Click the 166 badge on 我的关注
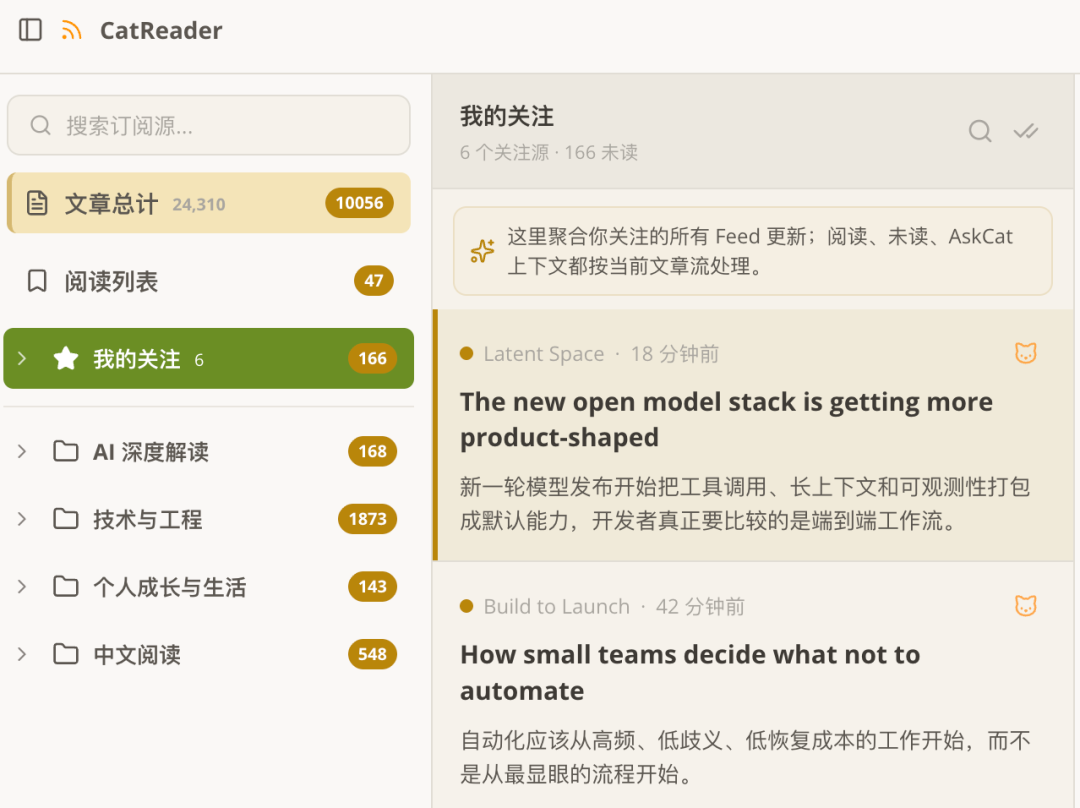 373,358
